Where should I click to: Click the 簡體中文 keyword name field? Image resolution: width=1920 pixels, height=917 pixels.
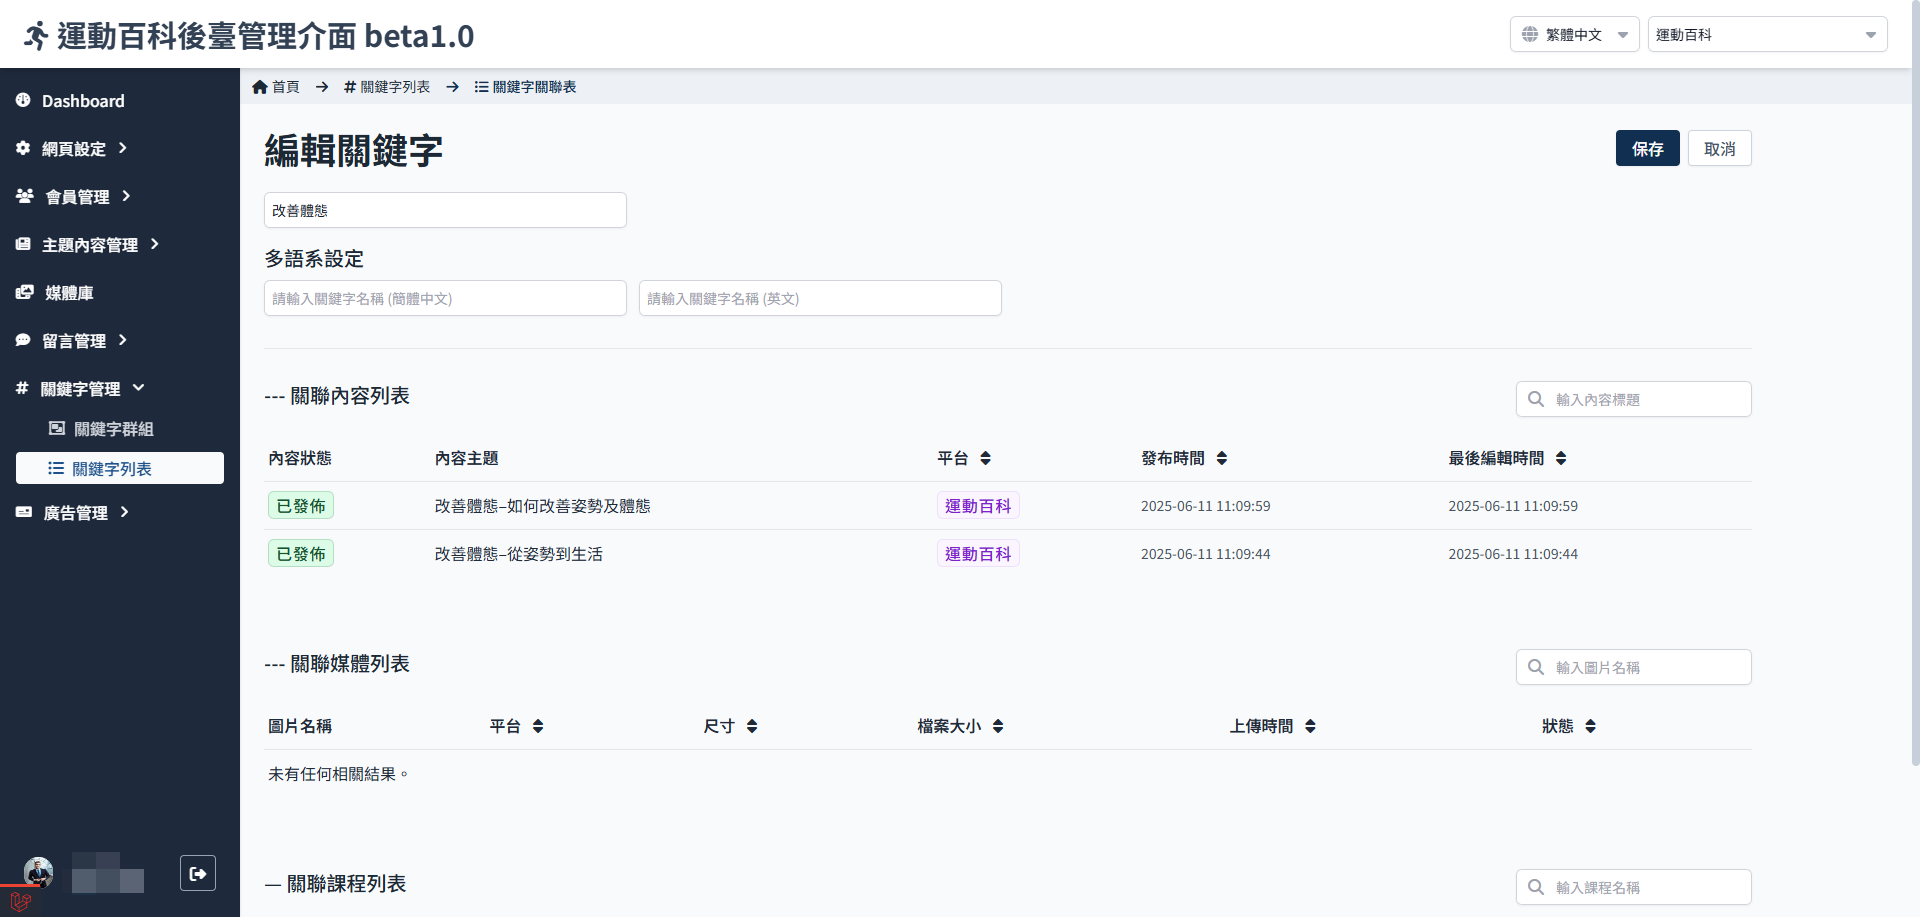(x=445, y=298)
